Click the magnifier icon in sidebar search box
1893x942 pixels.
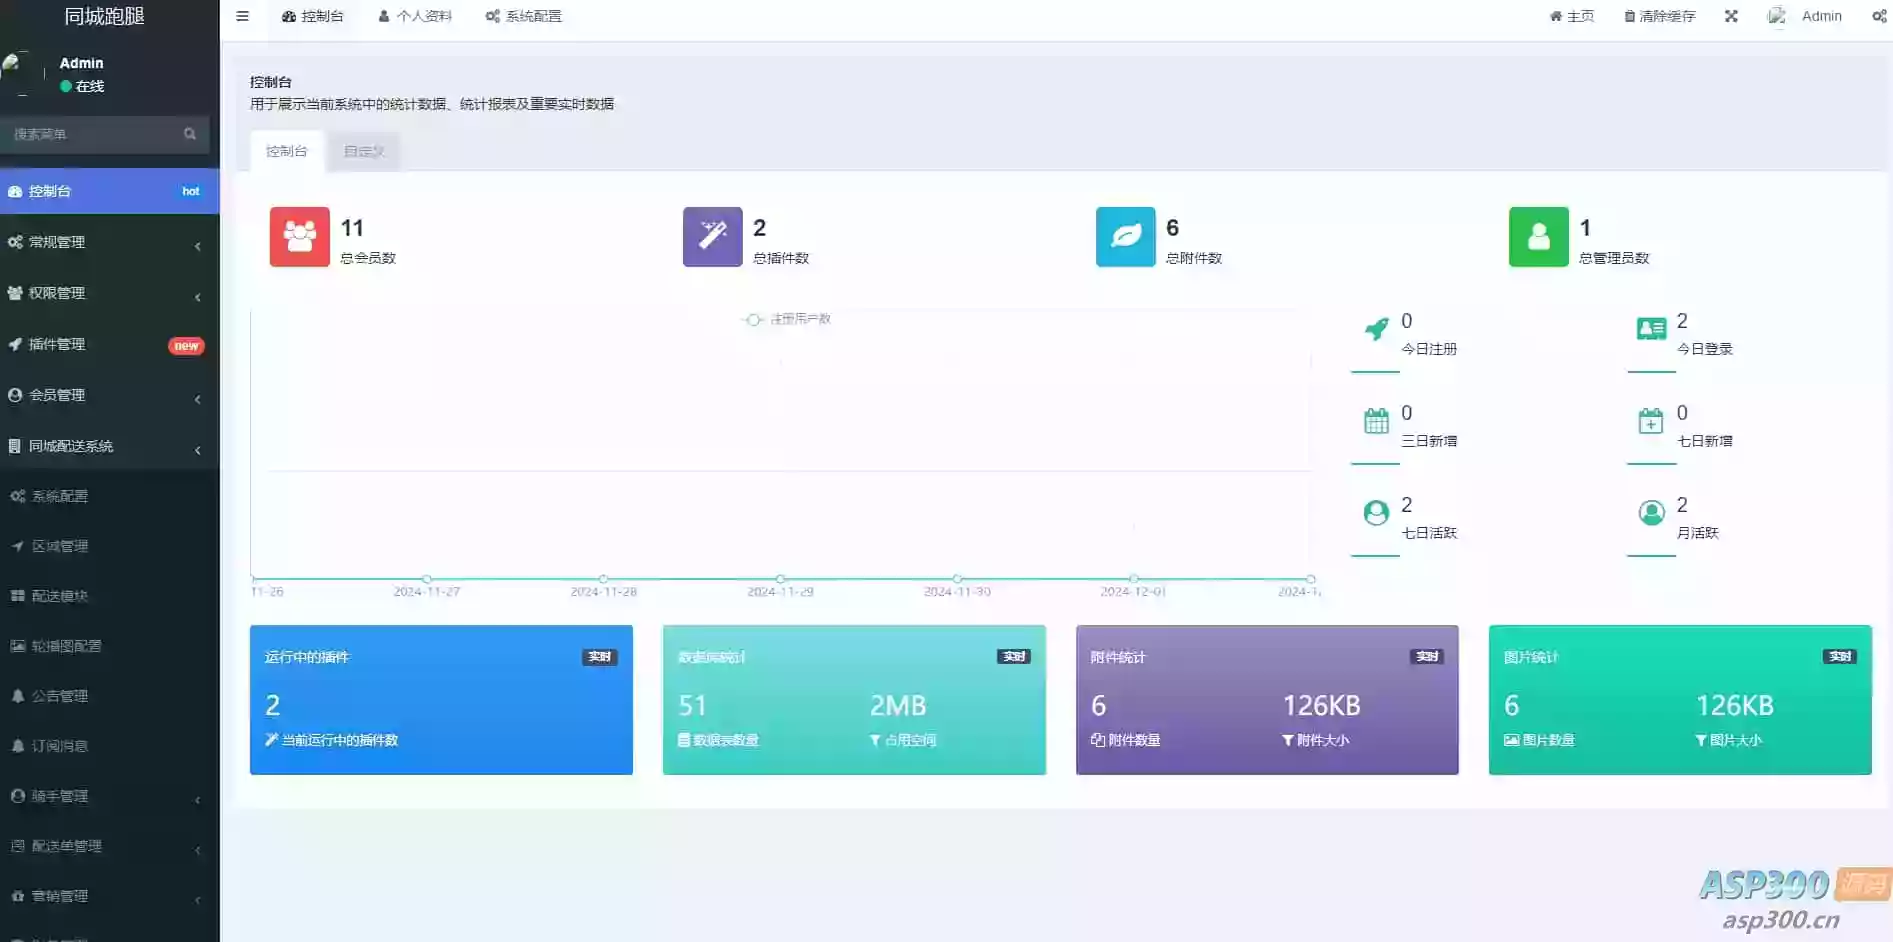point(190,133)
